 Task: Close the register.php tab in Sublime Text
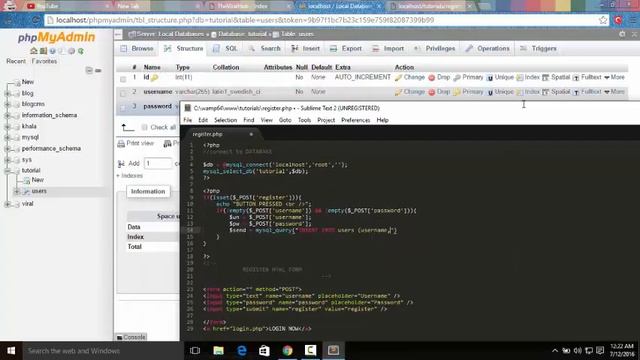pos(251,134)
